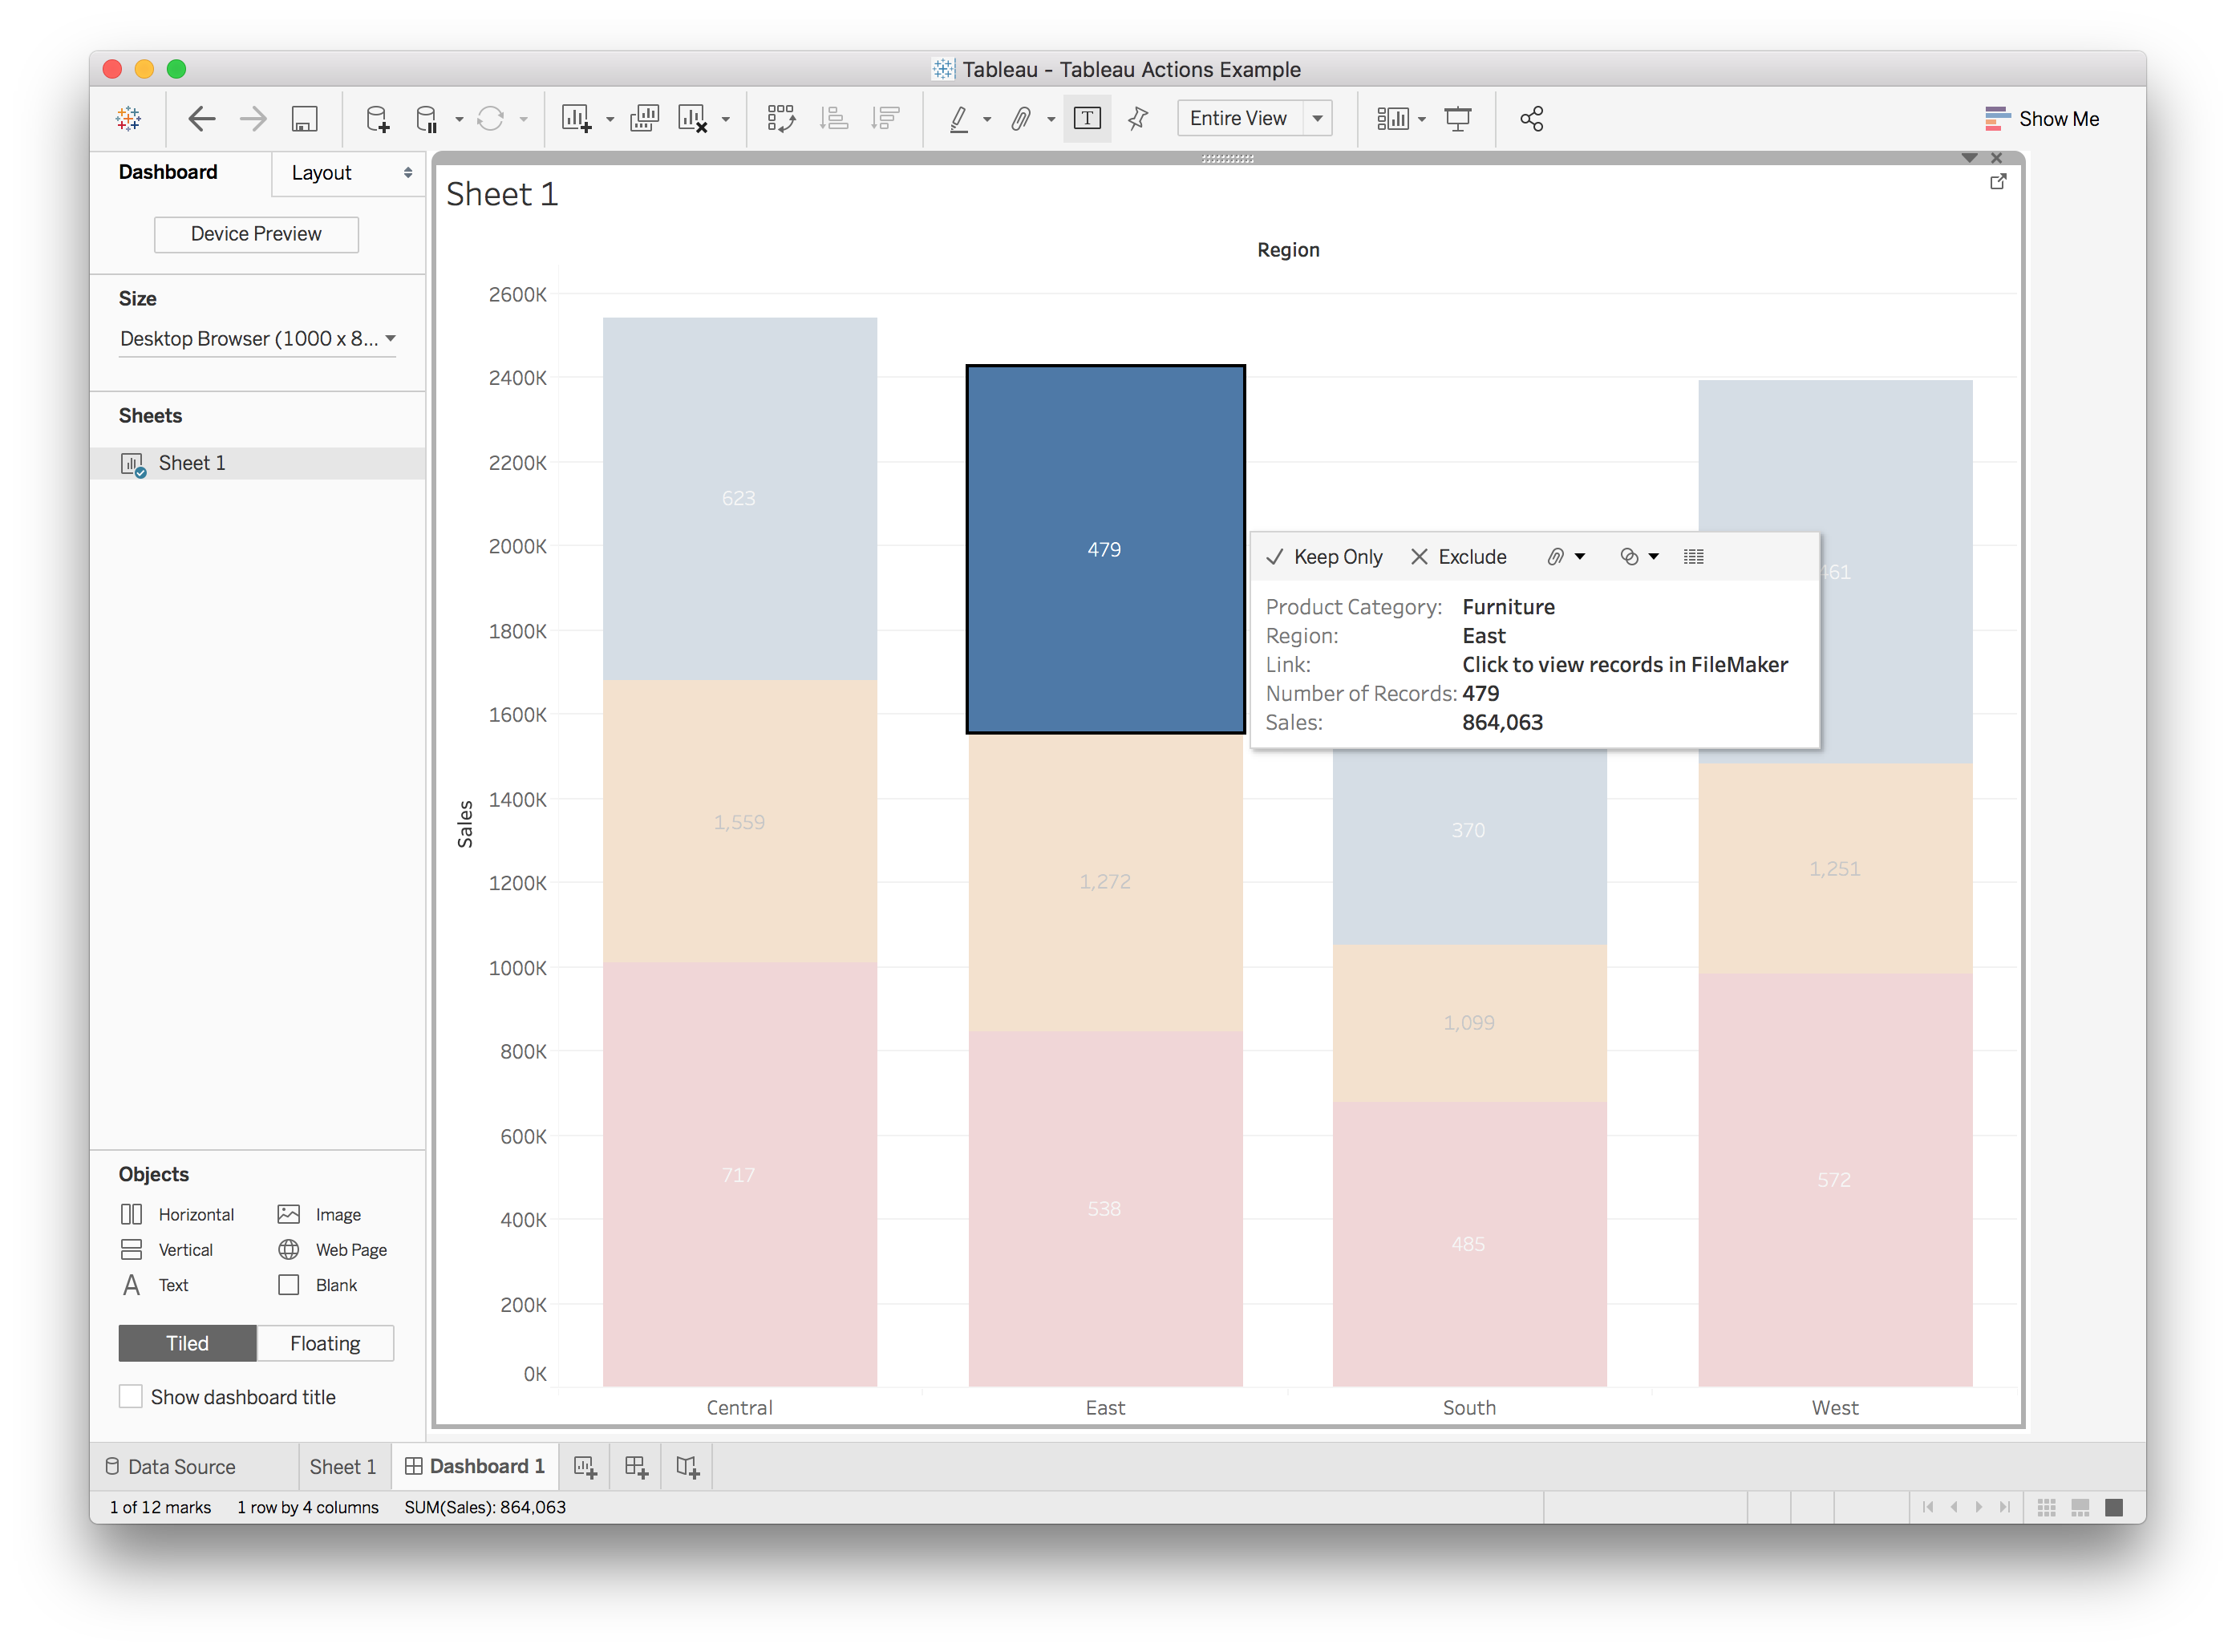Click the Share workbook icon

coord(1531,119)
